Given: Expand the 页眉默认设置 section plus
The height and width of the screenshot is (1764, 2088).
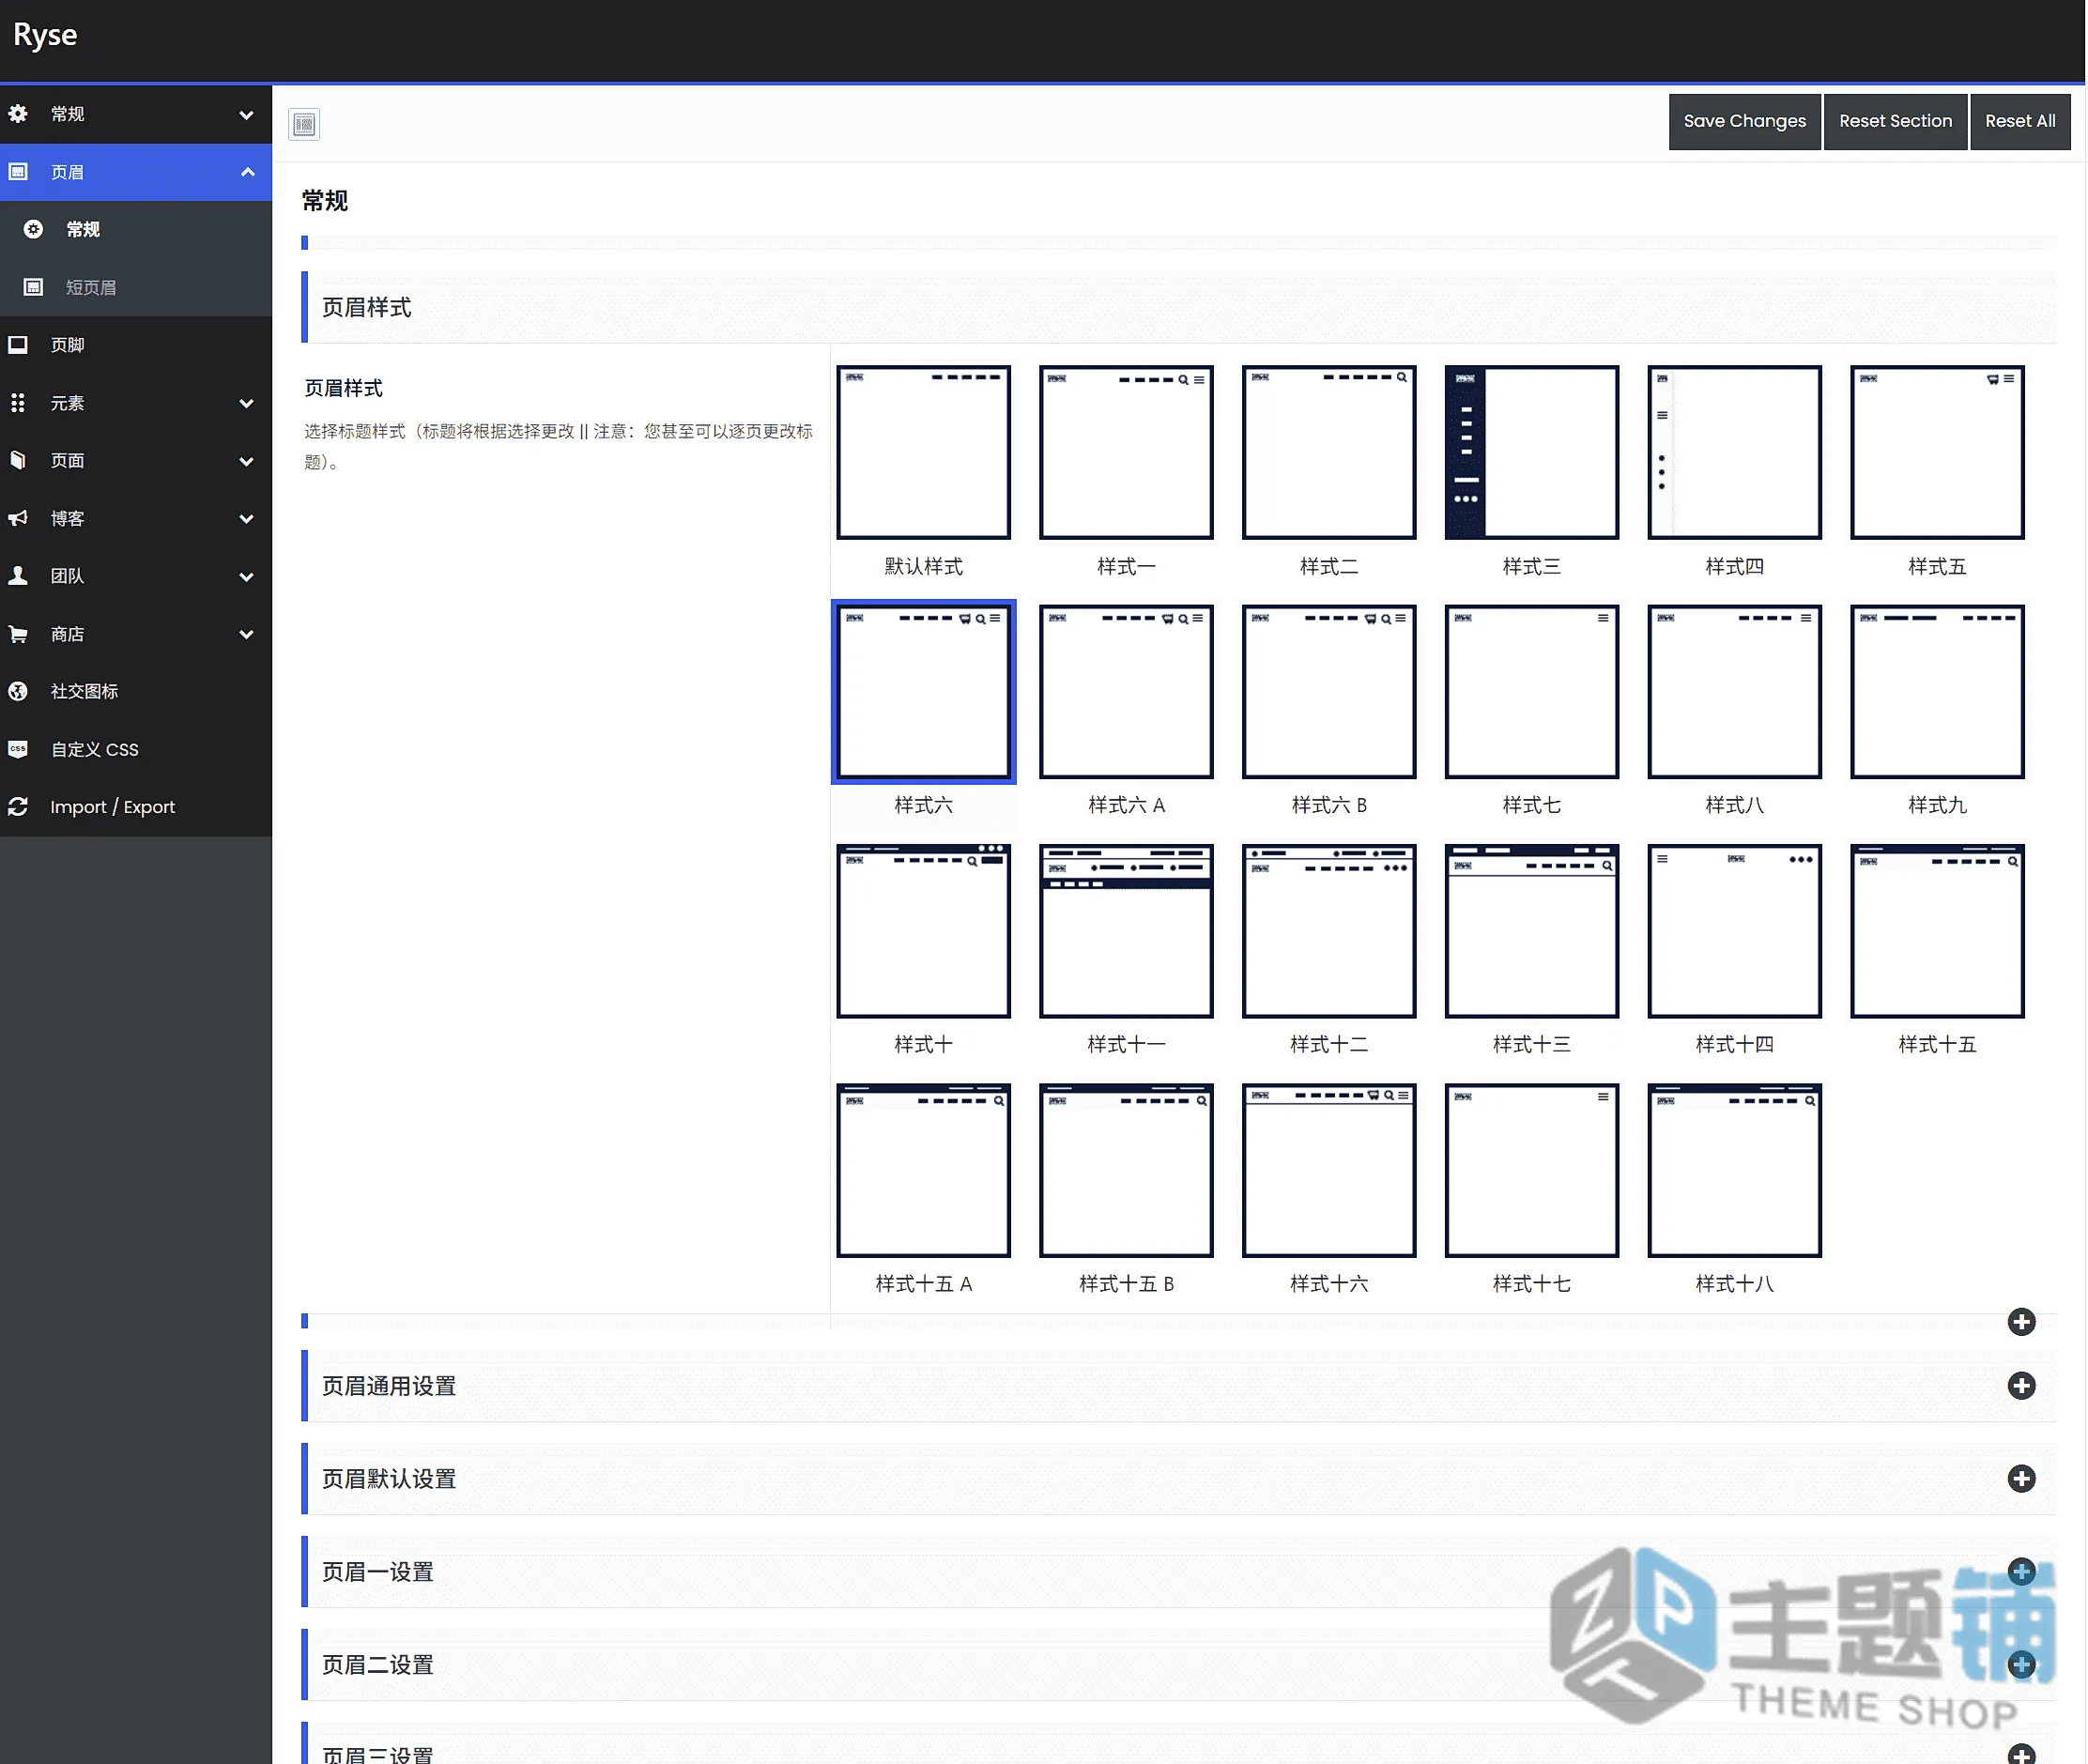Looking at the screenshot, I should [x=2021, y=1479].
